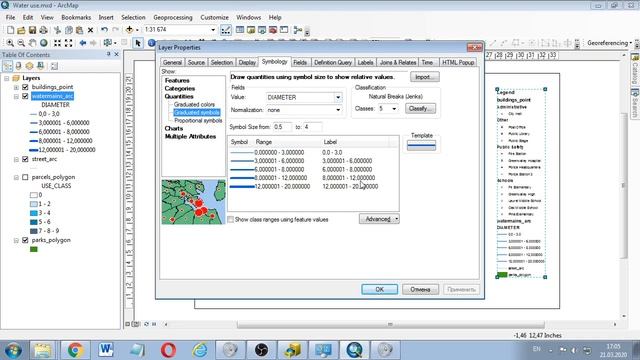Toggle buildings_point layer visibility checkbox
640x360 pixels.
pyautogui.click(x=25, y=87)
